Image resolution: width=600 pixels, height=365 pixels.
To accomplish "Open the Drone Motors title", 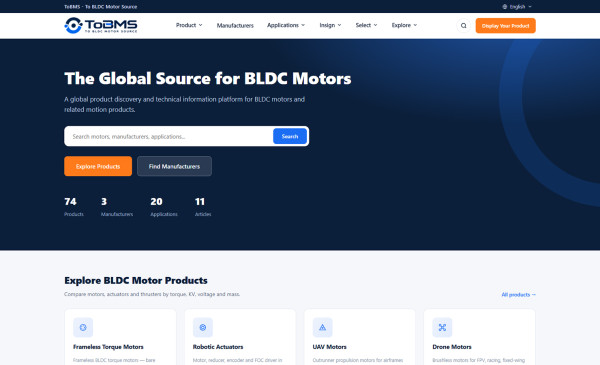I will coord(452,347).
